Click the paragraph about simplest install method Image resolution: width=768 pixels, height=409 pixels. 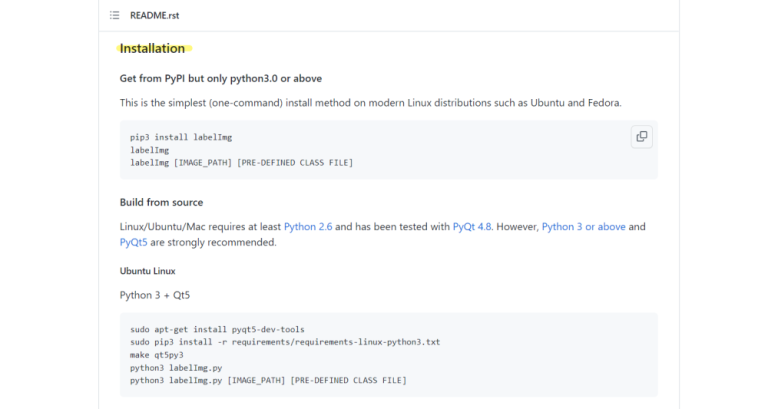click(x=370, y=103)
